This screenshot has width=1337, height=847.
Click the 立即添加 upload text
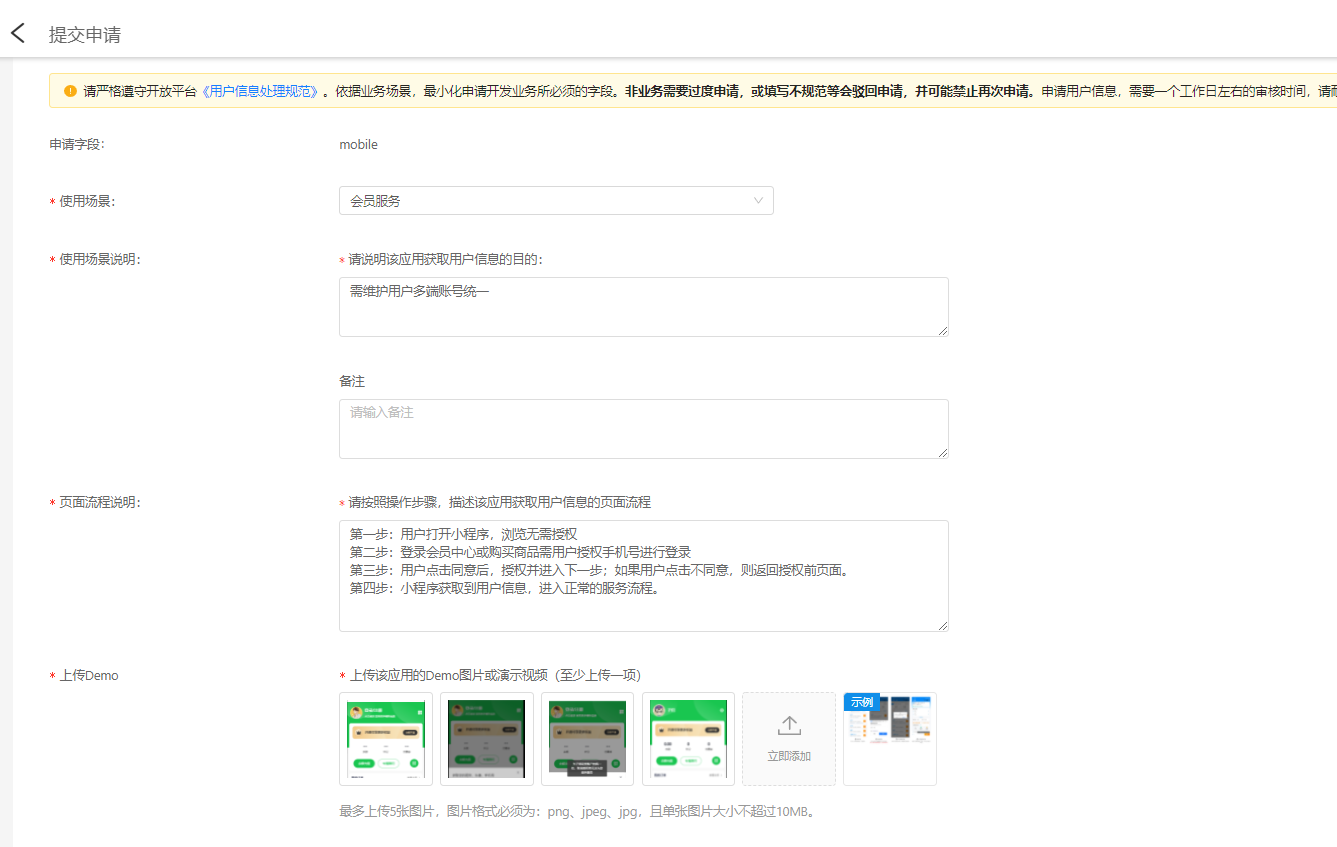[x=788, y=757]
